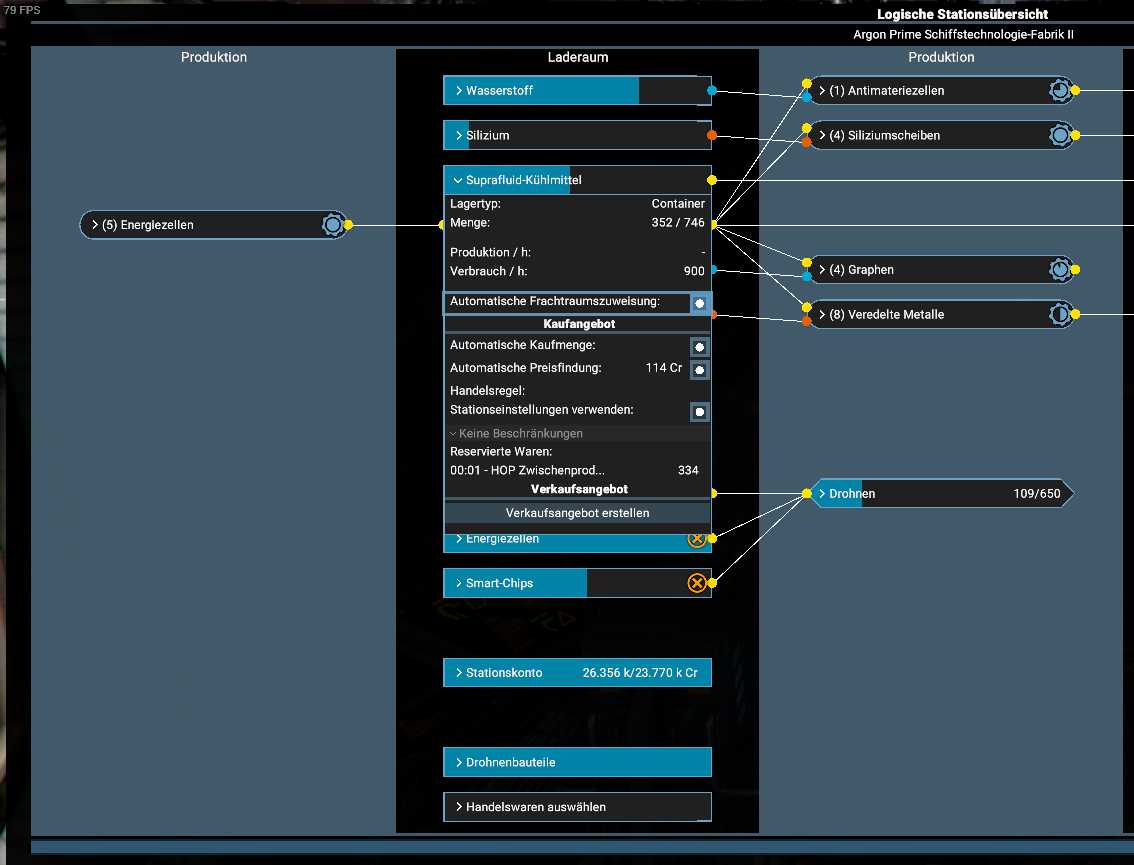Viewport: 1134px width, 865px height.
Task: Click the Lagertyp Container value
Action: tap(678, 204)
